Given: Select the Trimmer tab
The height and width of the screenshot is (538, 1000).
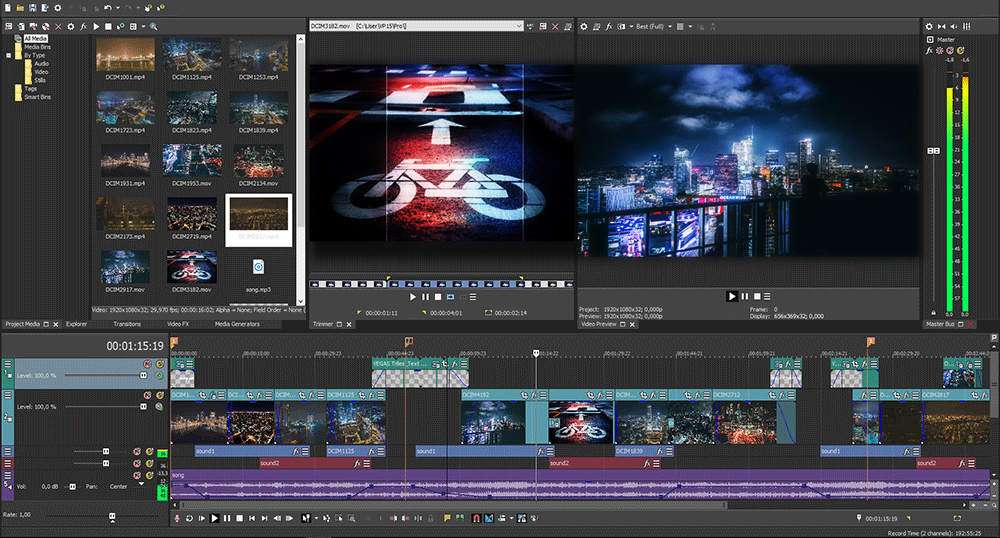Looking at the screenshot, I should [323, 324].
